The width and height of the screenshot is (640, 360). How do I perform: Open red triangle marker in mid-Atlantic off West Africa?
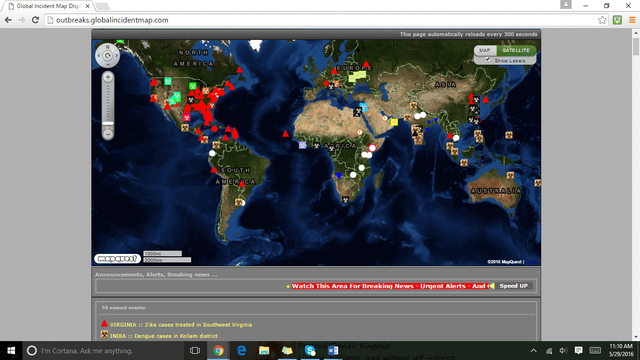tap(285, 133)
